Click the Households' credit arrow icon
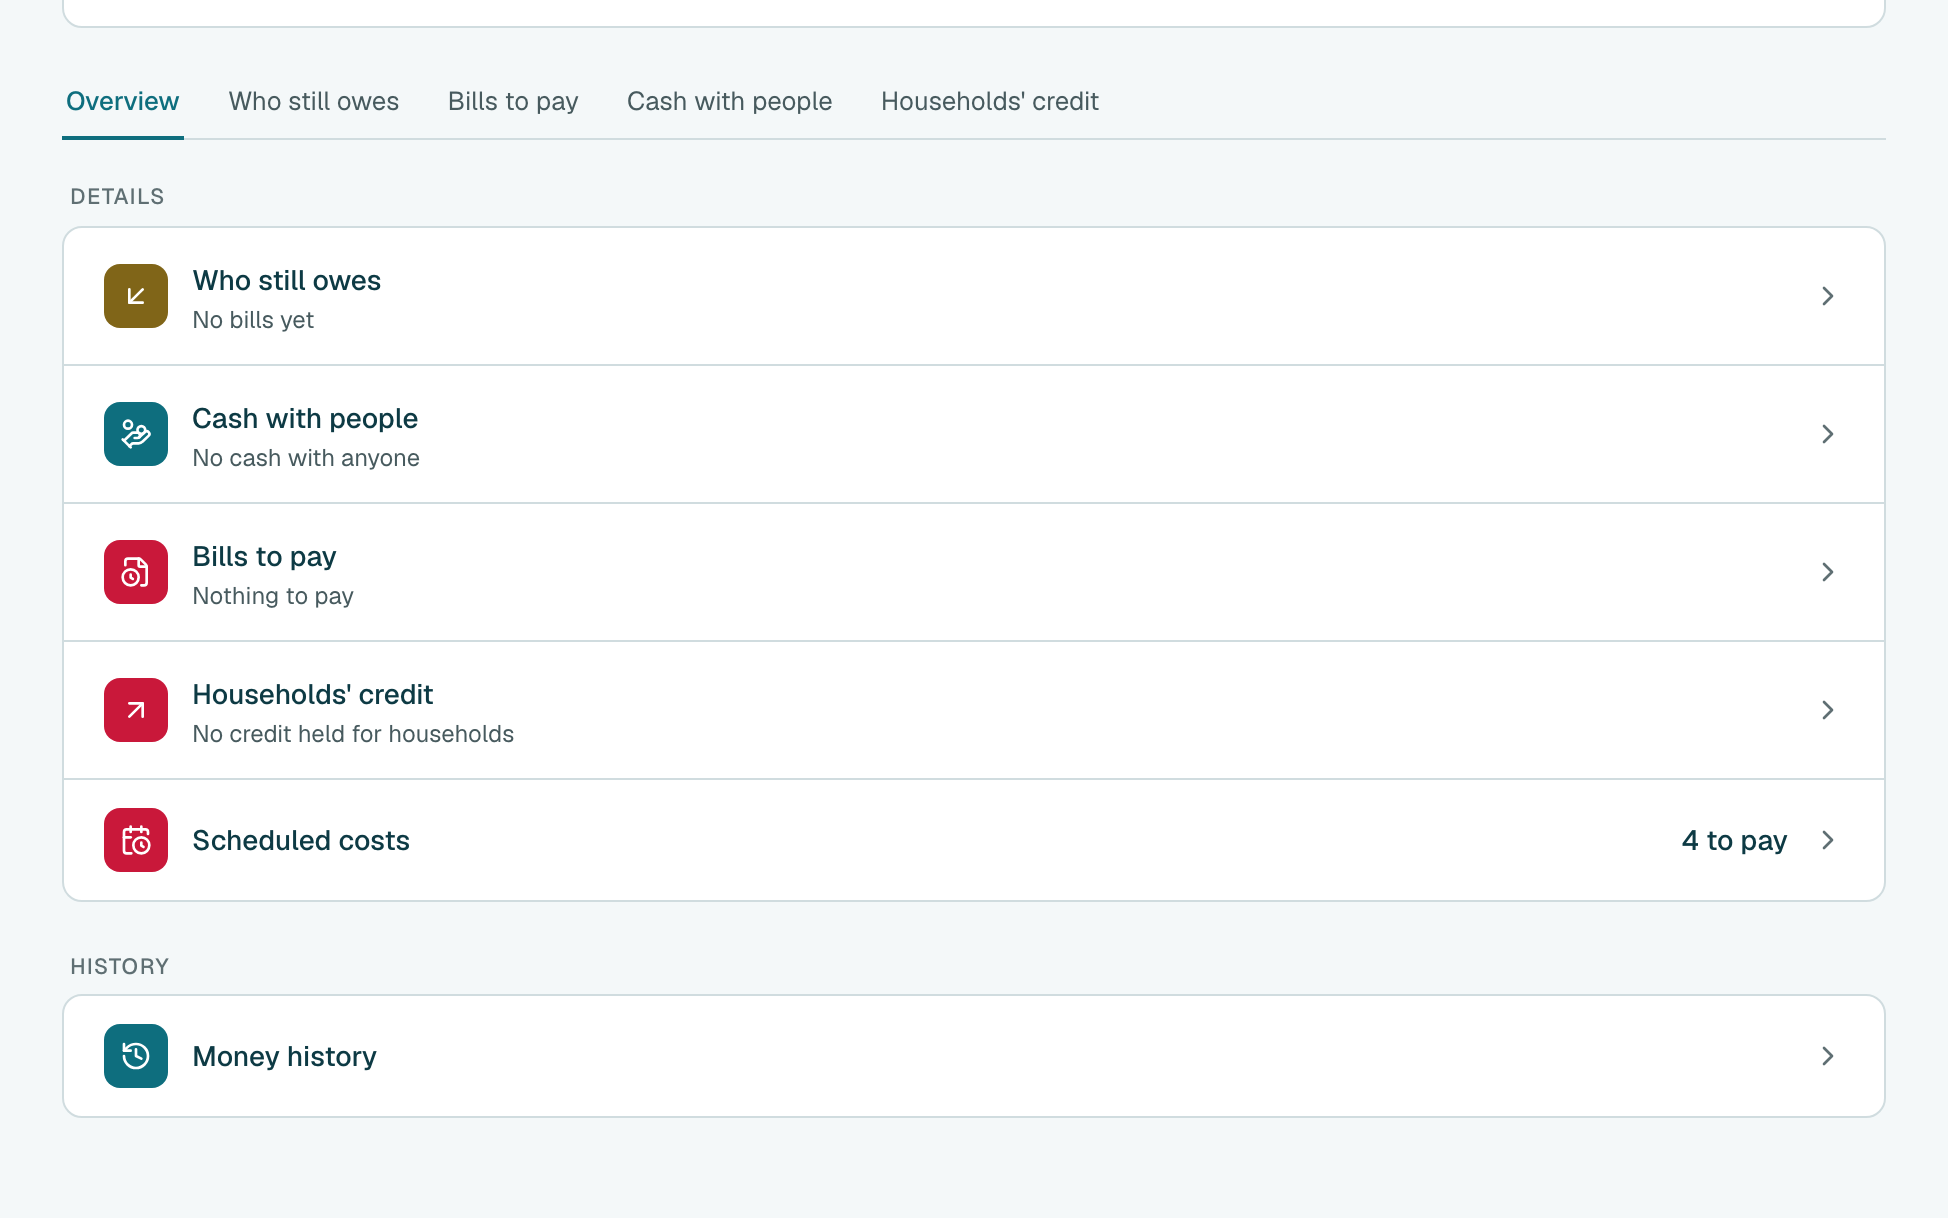The height and width of the screenshot is (1218, 1948). pos(136,710)
